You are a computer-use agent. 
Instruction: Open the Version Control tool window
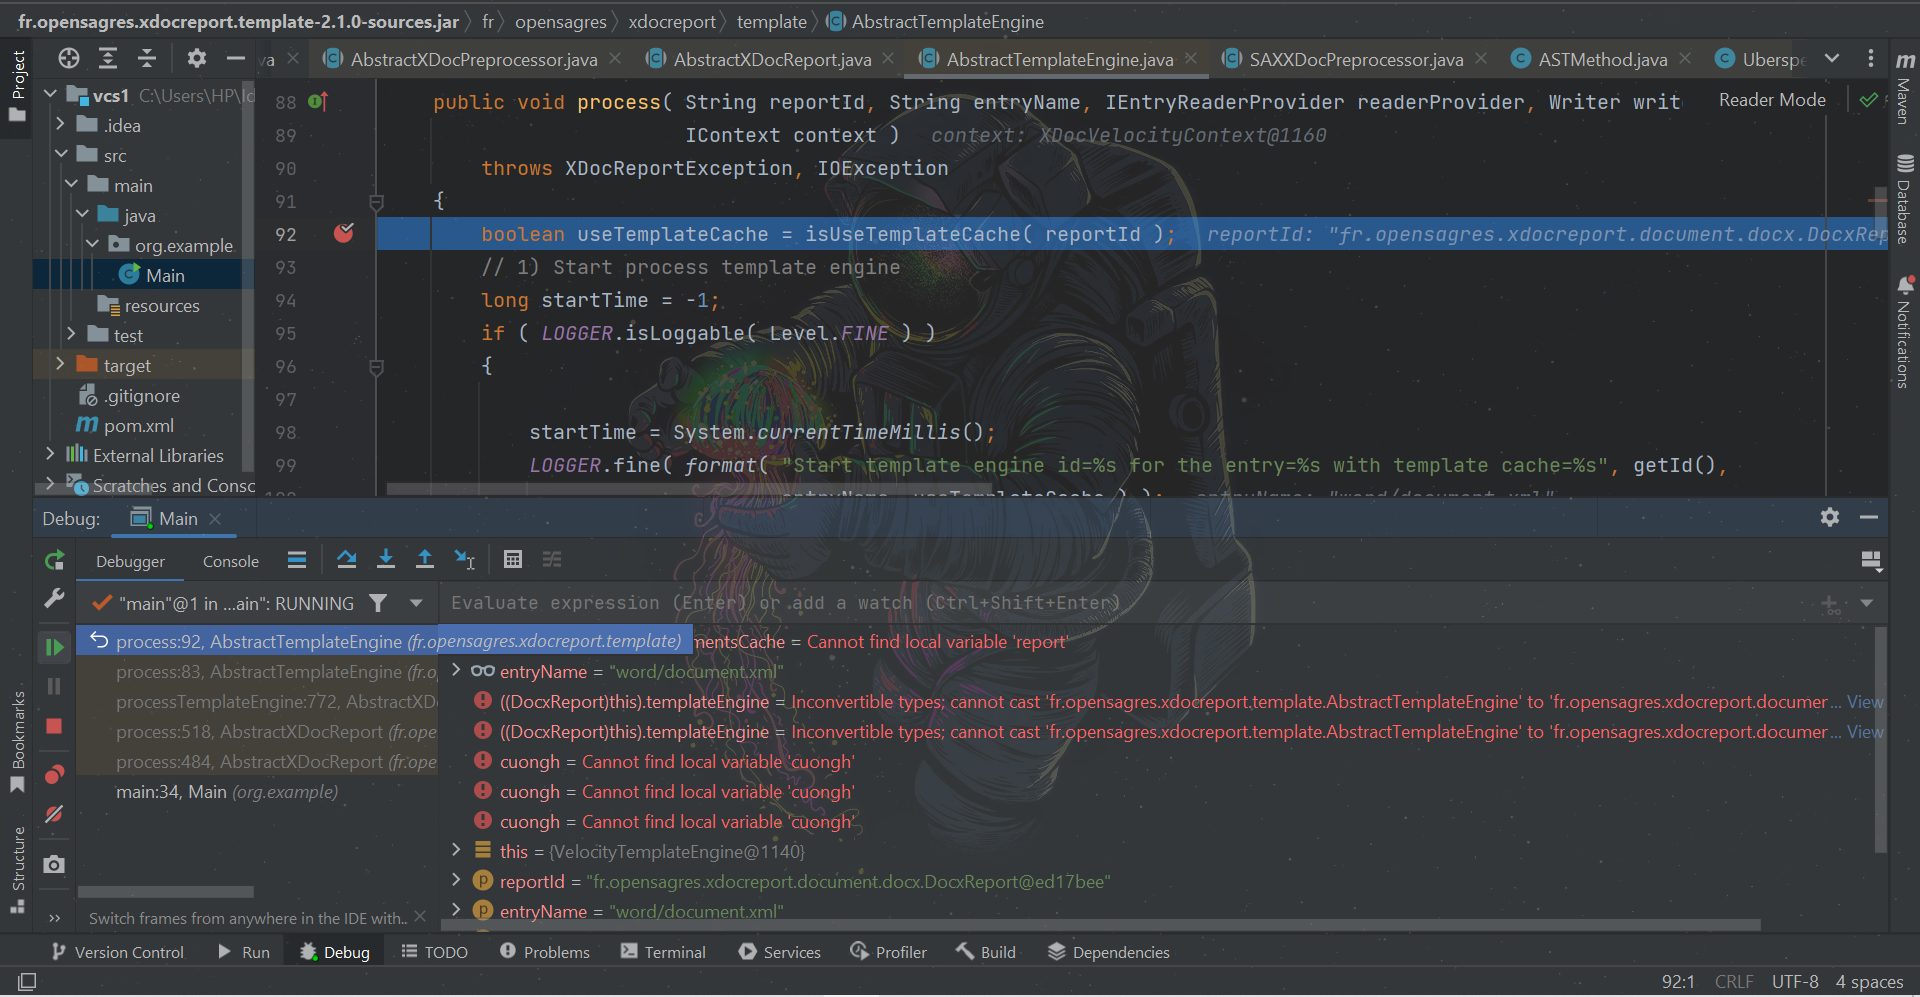pyautogui.click(x=117, y=952)
